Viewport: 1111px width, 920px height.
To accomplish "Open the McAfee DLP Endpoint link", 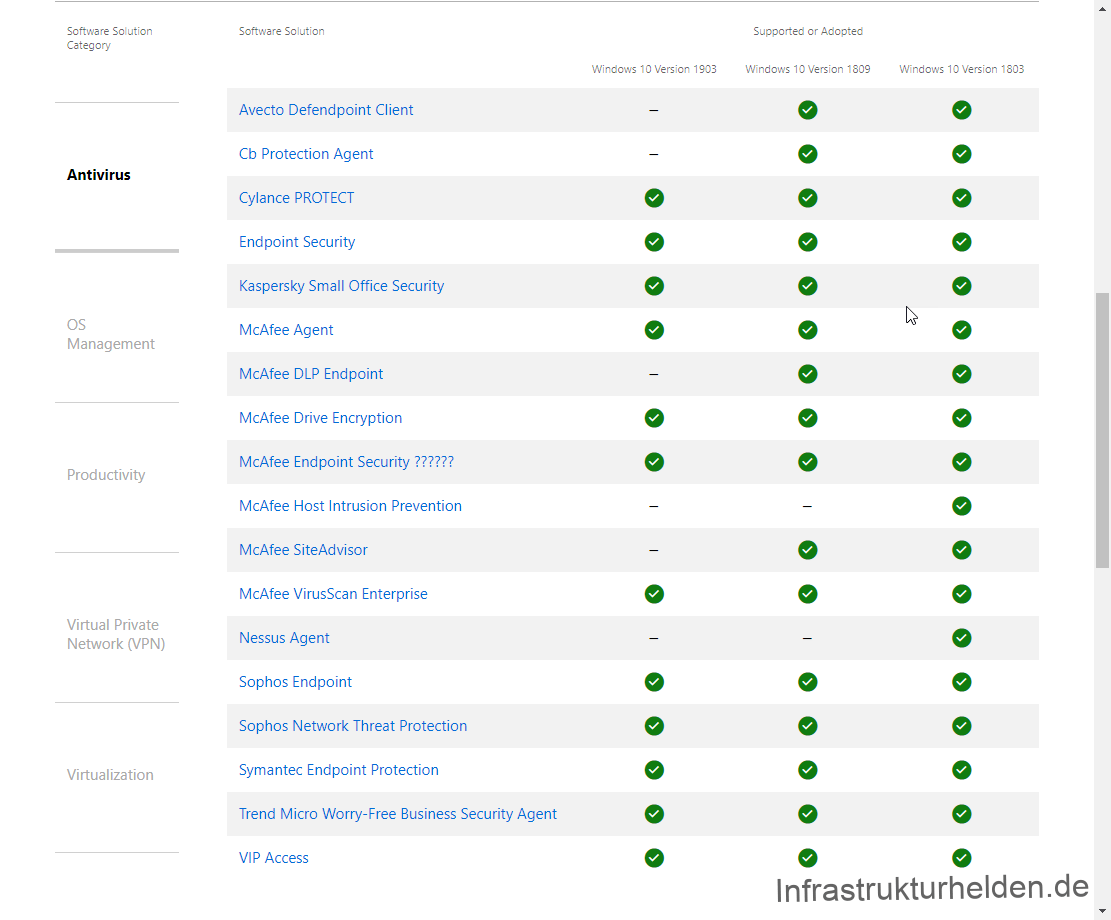I will pyautogui.click(x=311, y=374).
